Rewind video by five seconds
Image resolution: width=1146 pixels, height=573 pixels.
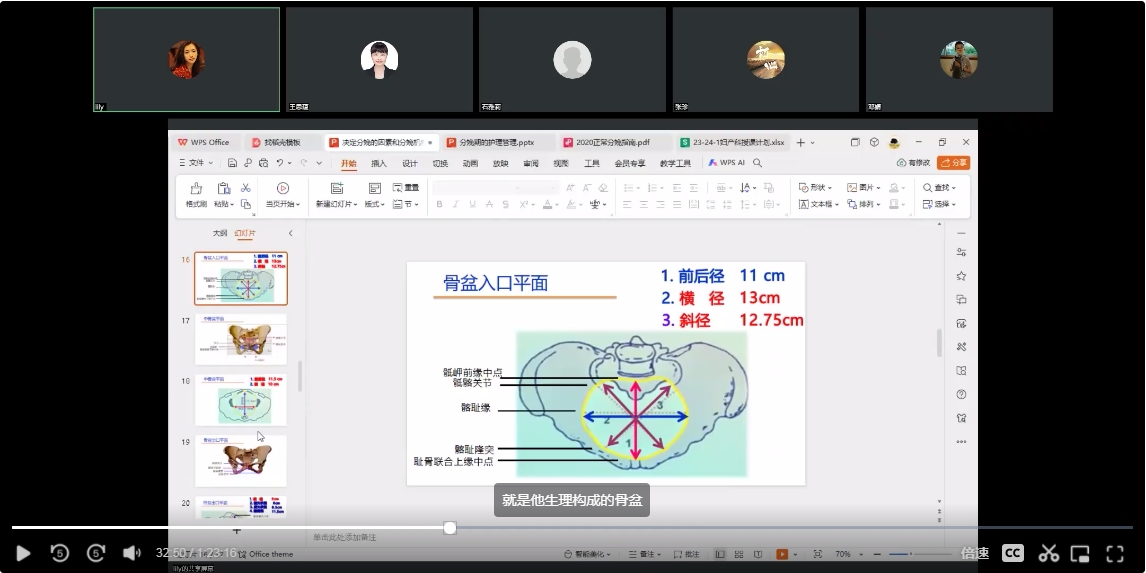(60, 553)
